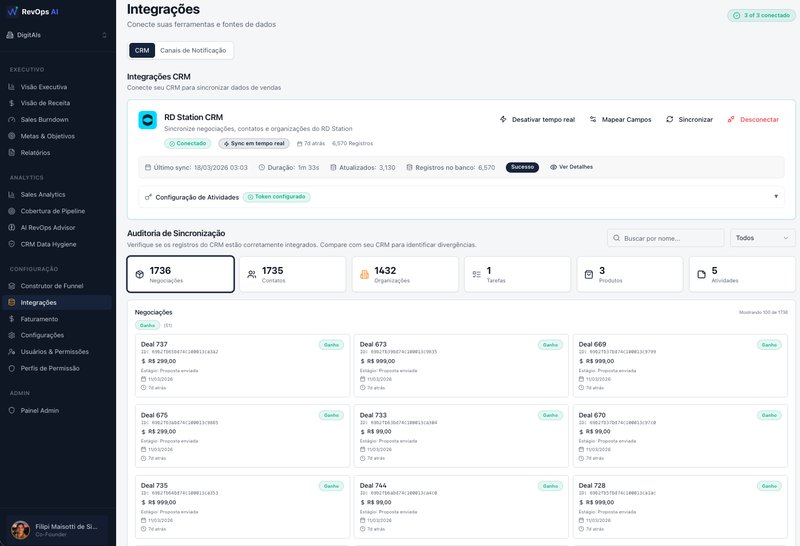This screenshot has width=800, height=546.
Task: Click the shield icon beside CRM Data Hygiene
Action: coord(12,244)
